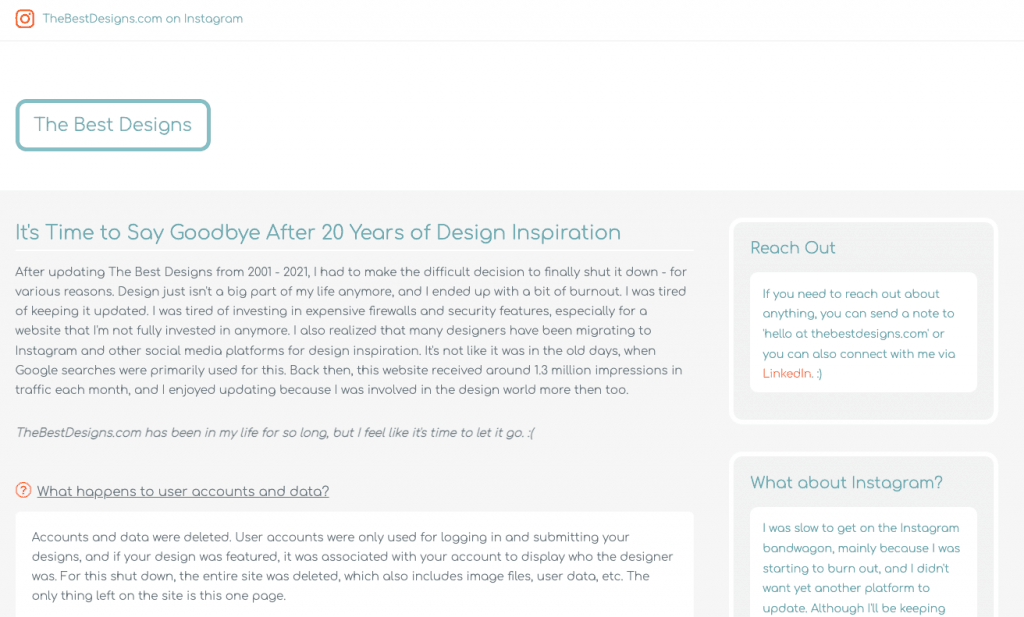This screenshot has width=1024, height=617.
Task: Click The Best Designs logo button
Action: point(113,125)
